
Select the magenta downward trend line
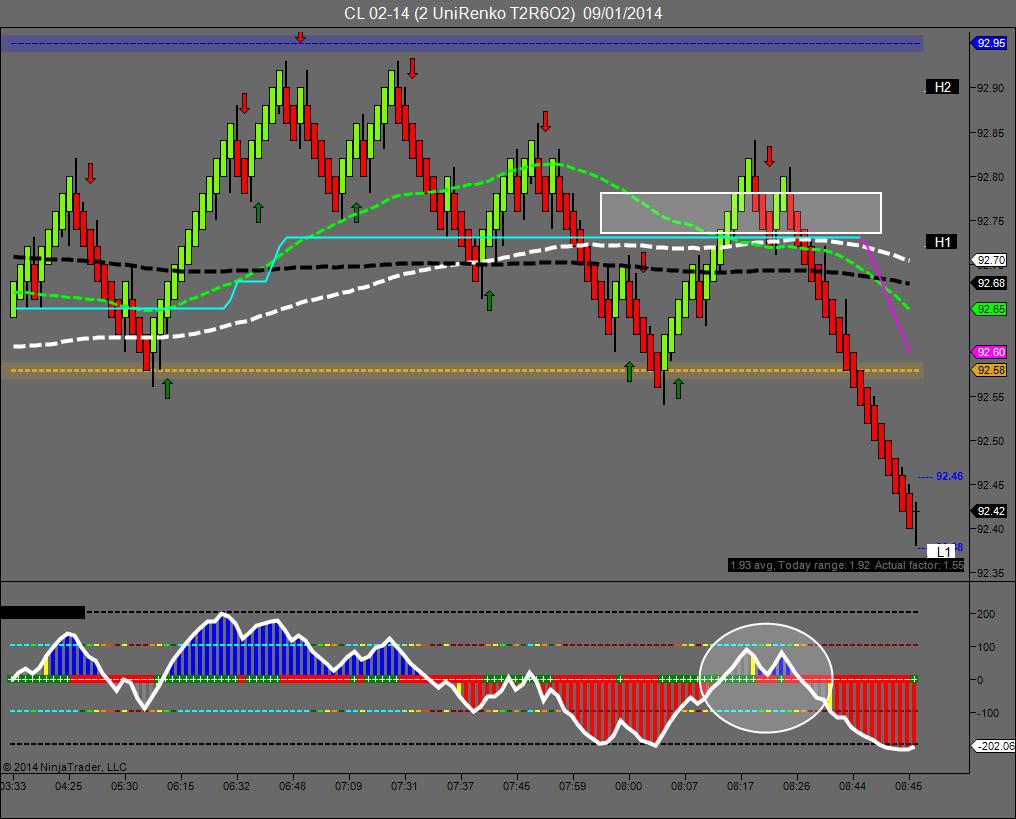[886, 293]
